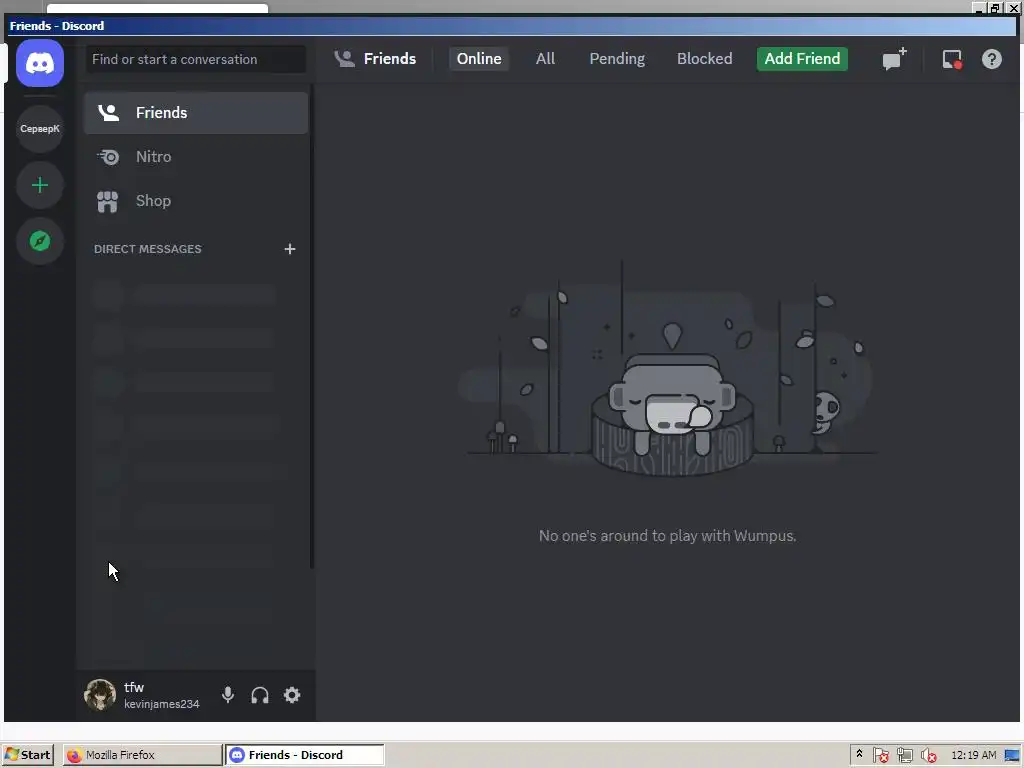Deafen audio with the headphones icon
This screenshot has width=1024, height=768.
tap(260, 695)
